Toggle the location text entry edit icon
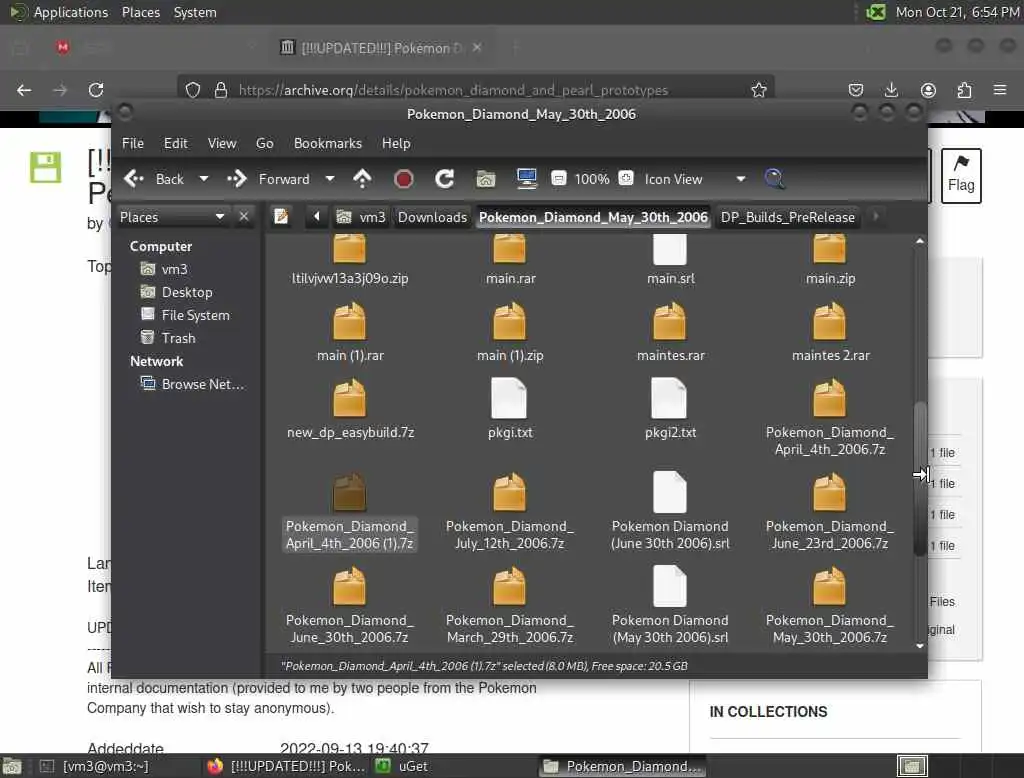Image resolution: width=1024 pixels, height=778 pixels. [281, 216]
